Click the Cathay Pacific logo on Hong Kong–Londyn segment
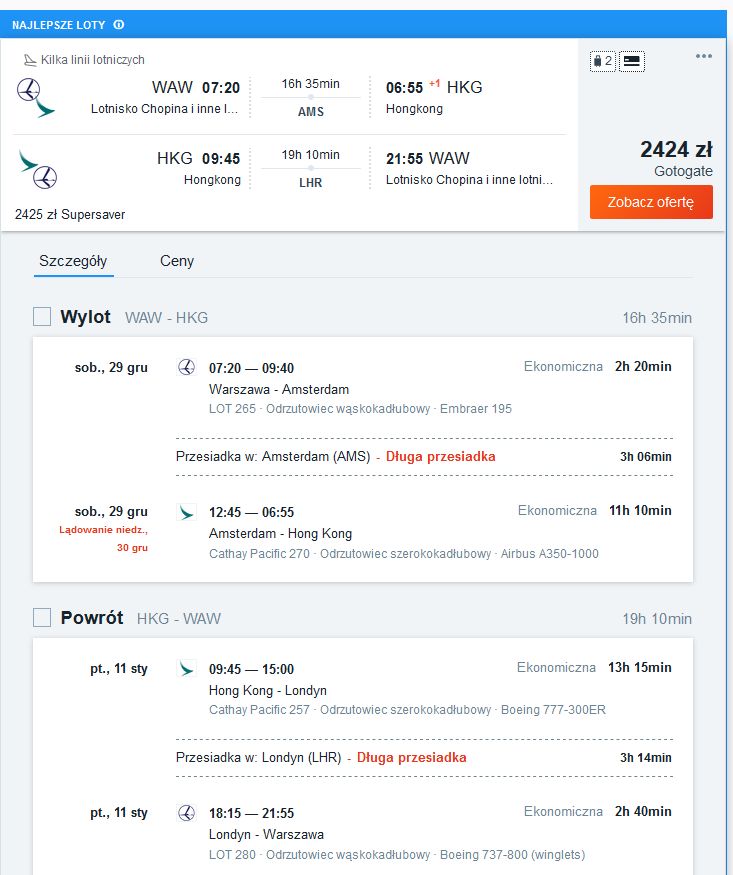Viewport: 733px width, 875px height. [x=186, y=668]
